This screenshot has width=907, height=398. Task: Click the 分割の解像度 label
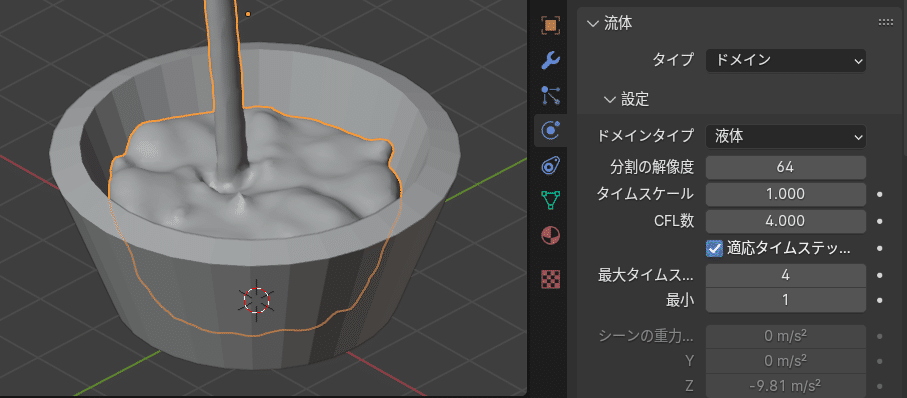coord(651,167)
